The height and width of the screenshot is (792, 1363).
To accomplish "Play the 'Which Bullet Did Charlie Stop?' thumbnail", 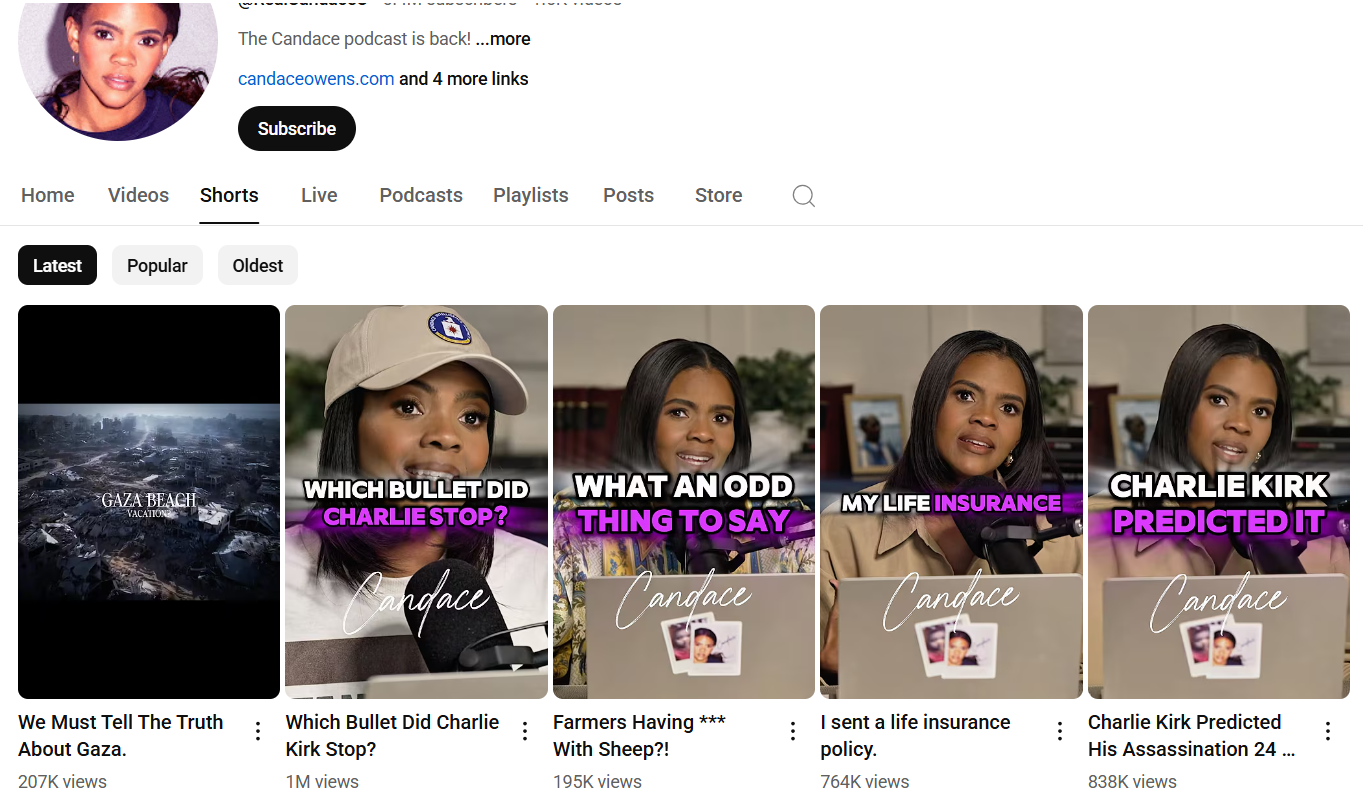I will [x=416, y=502].
